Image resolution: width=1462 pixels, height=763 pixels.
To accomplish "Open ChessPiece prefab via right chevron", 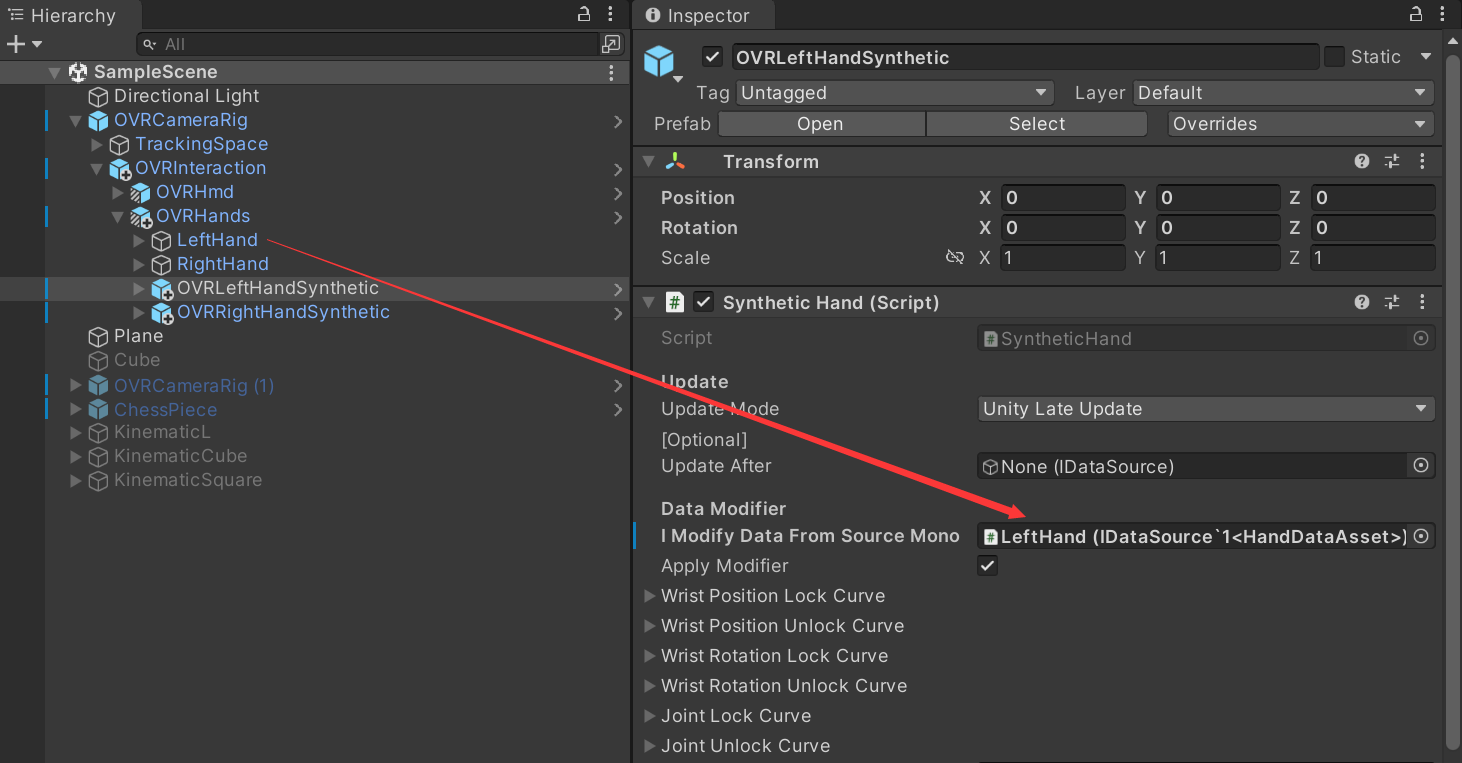I will click(x=618, y=410).
